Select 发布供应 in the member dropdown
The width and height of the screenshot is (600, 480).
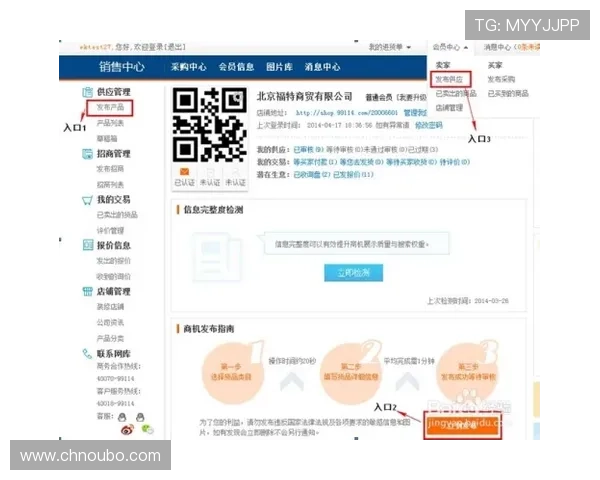tap(449, 79)
